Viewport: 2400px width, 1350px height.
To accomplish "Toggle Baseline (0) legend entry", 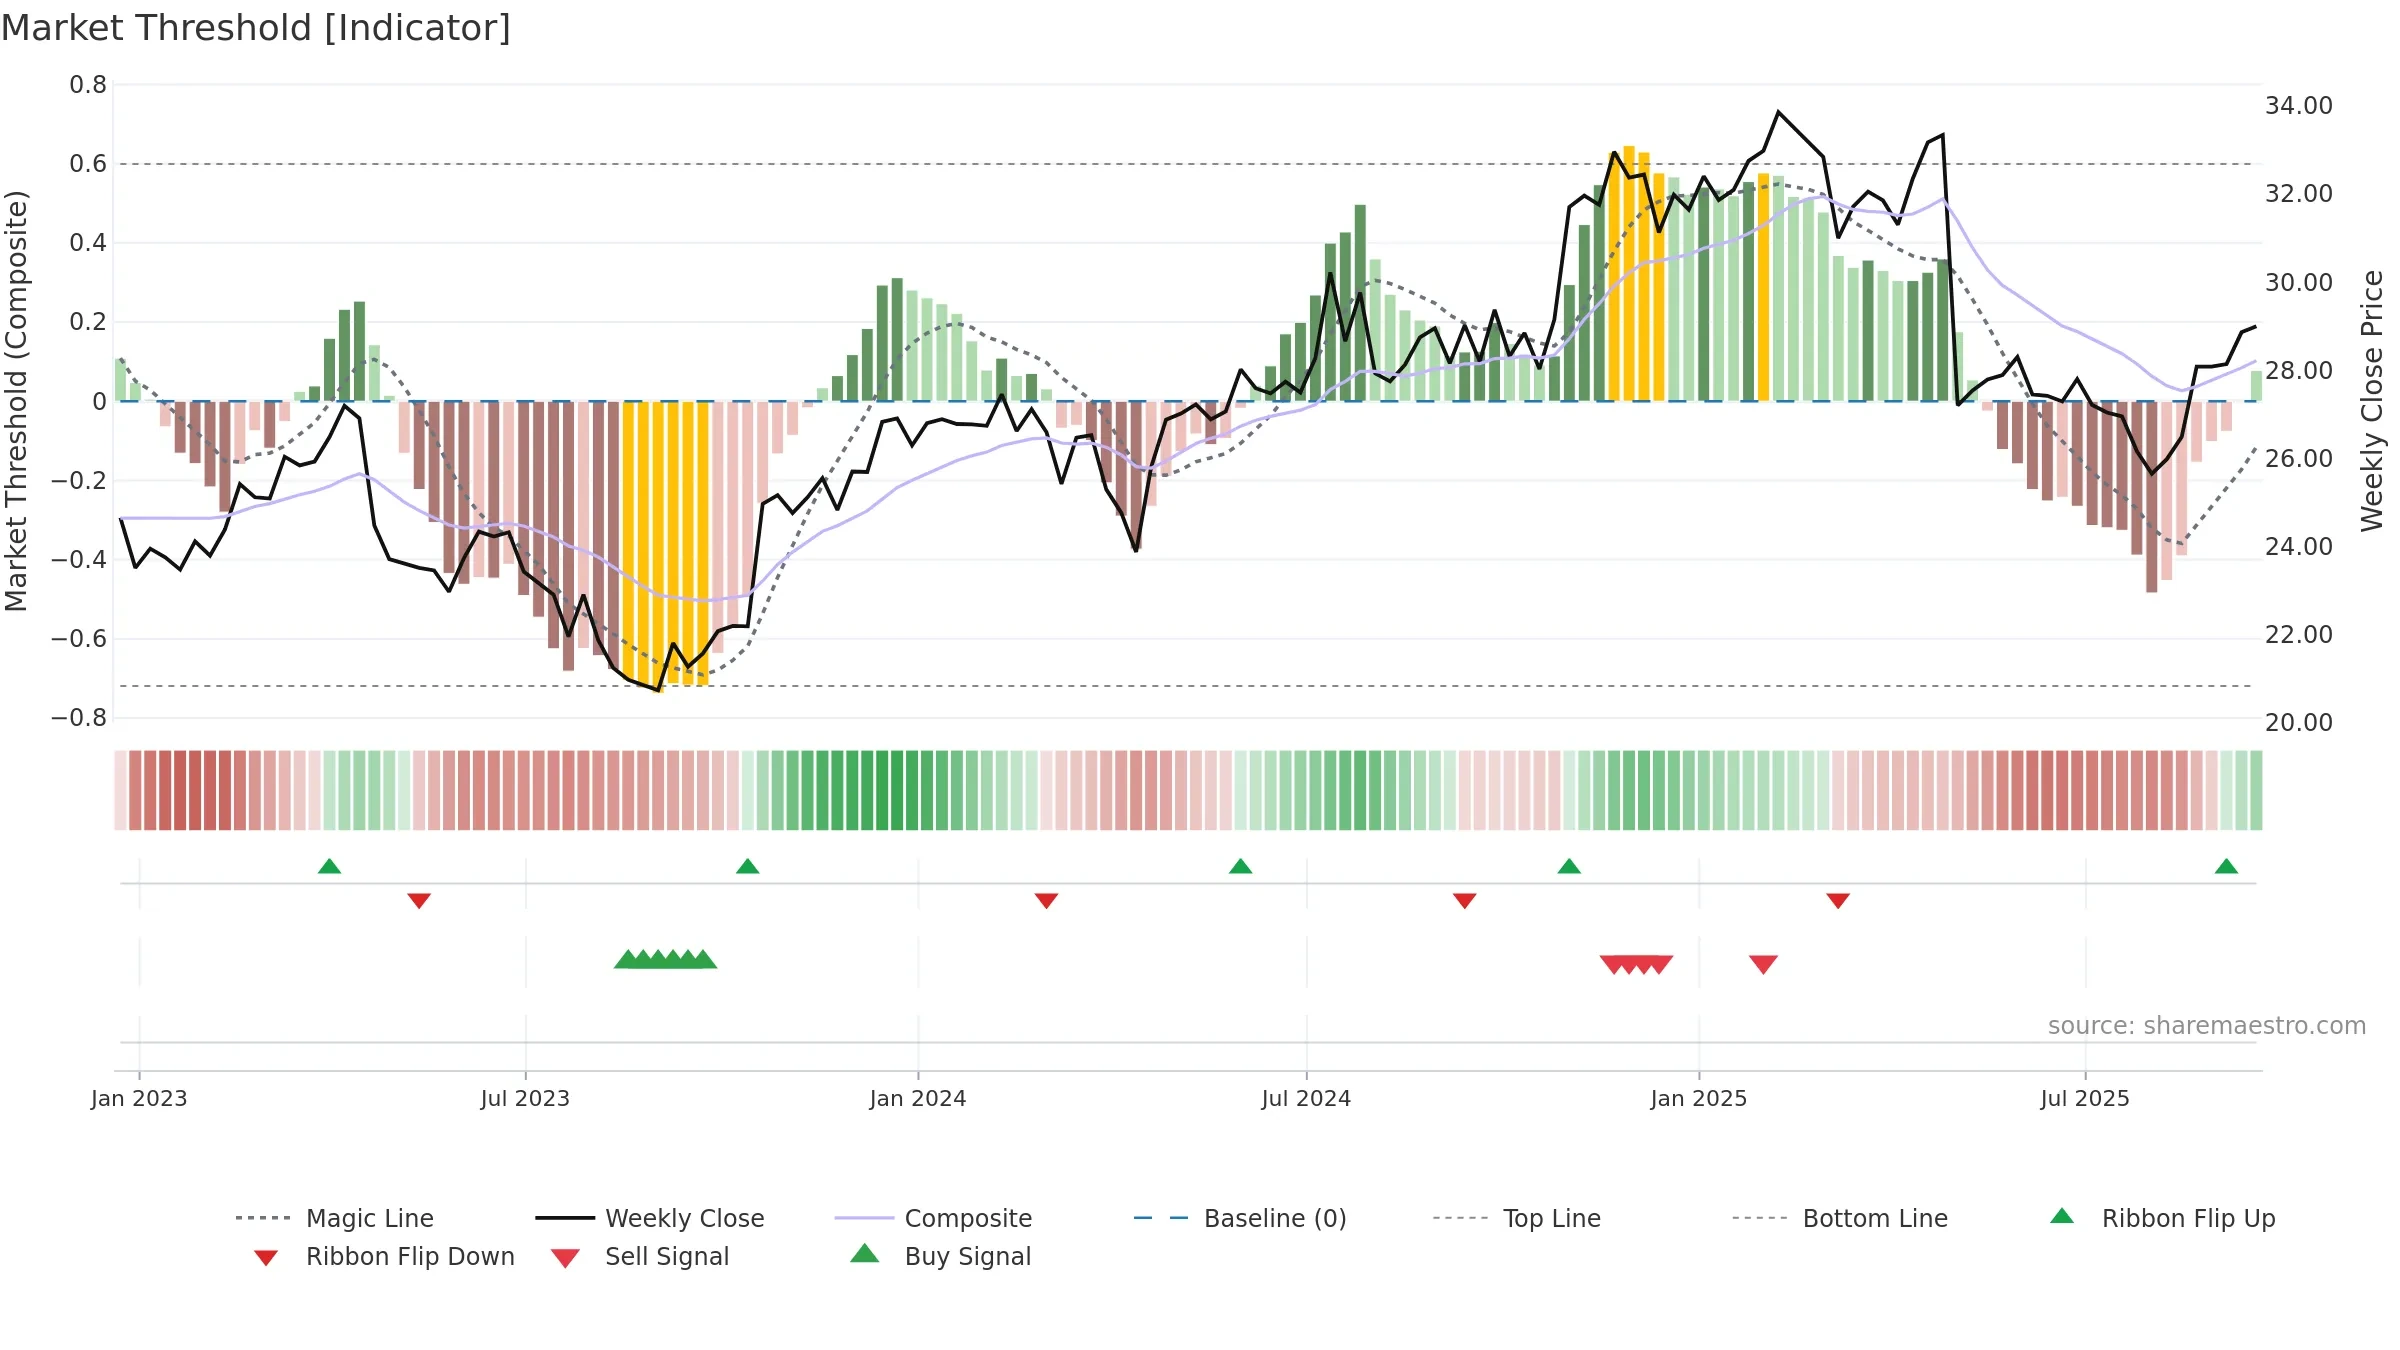I will 1240,1218.
